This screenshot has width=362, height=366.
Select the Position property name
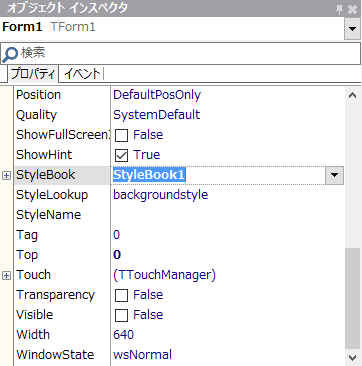tap(38, 95)
